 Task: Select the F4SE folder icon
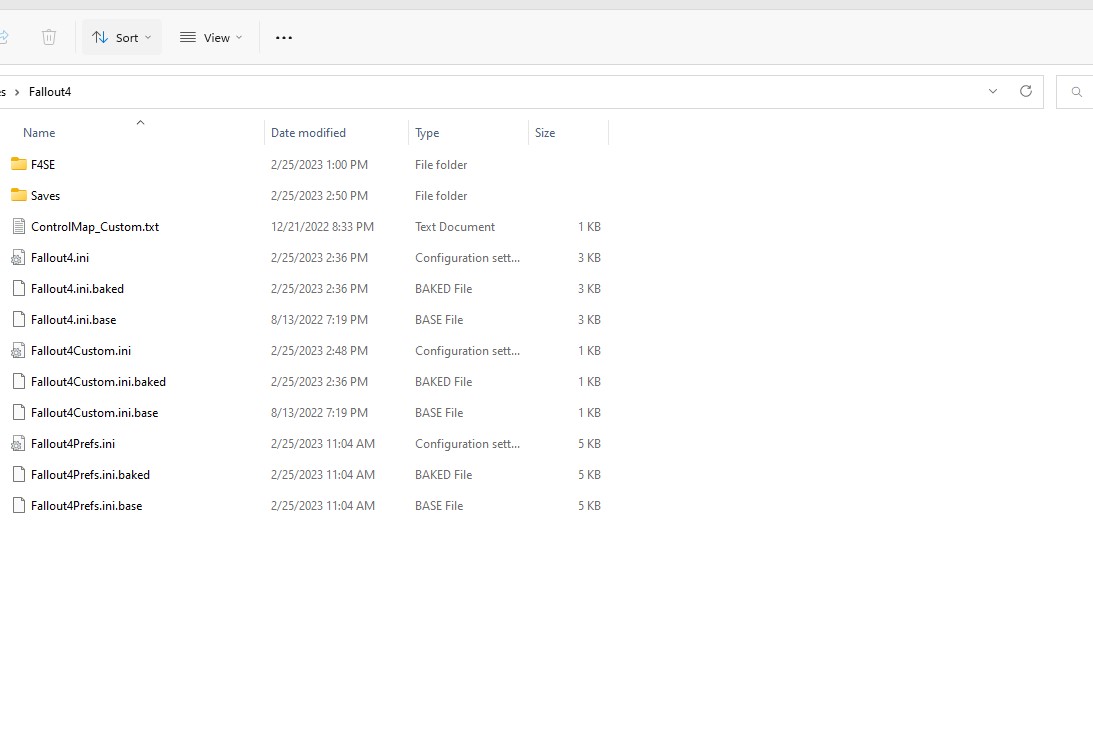pyautogui.click(x=18, y=164)
